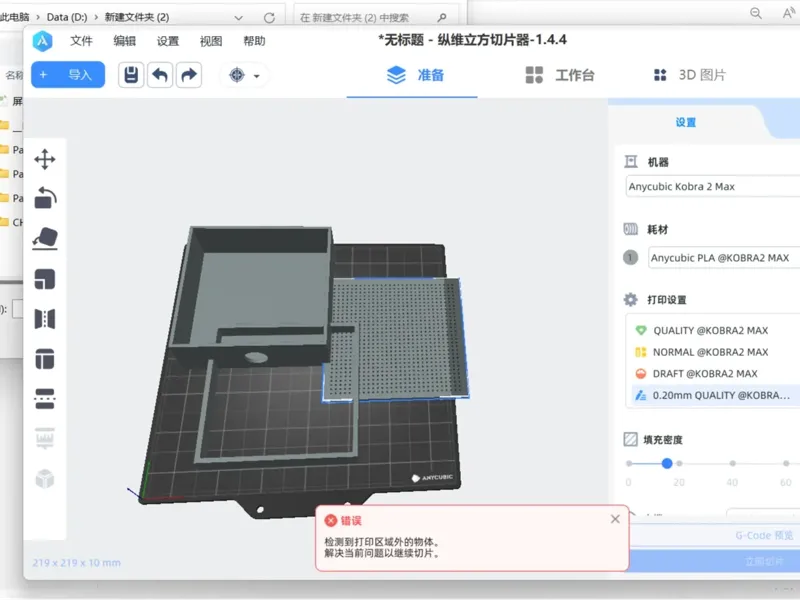Open the Cut model tool
The image size is (800, 600).
coord(45,359)
